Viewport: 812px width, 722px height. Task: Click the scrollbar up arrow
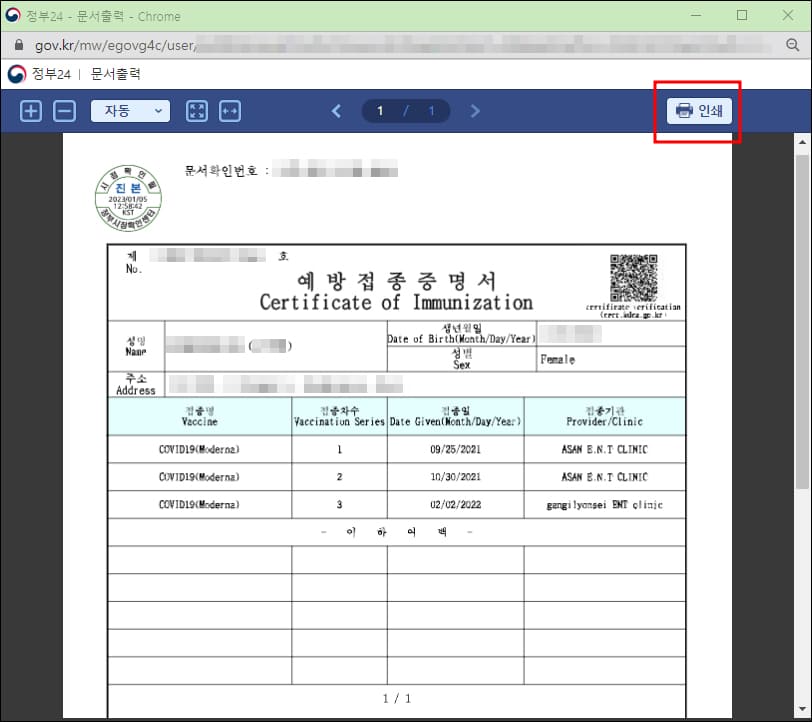click(803, 141)
